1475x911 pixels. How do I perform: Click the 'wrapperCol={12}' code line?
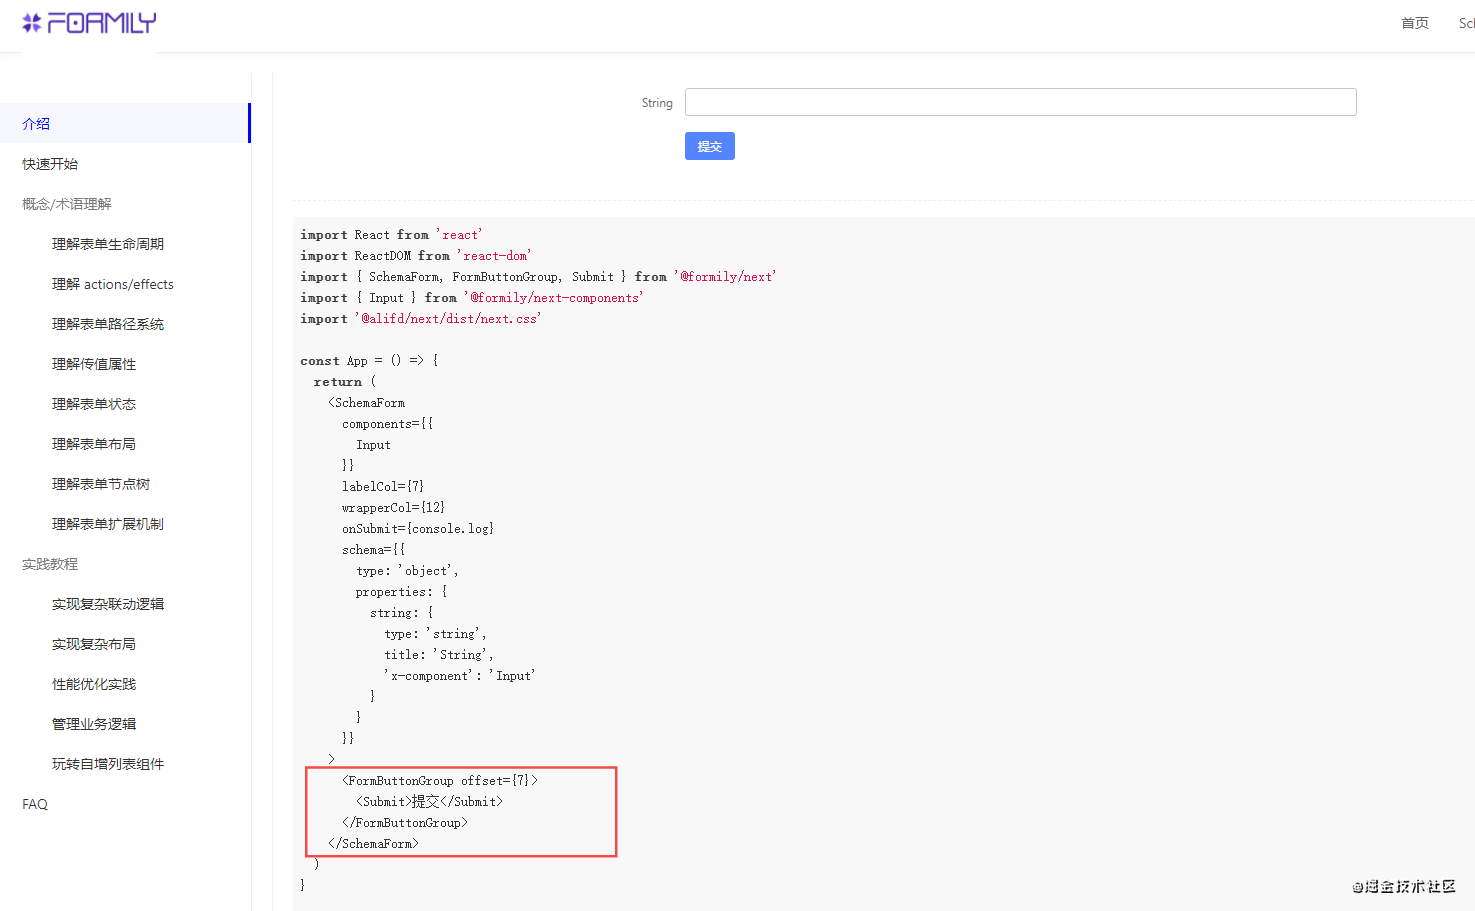click(x=393, y=508)
